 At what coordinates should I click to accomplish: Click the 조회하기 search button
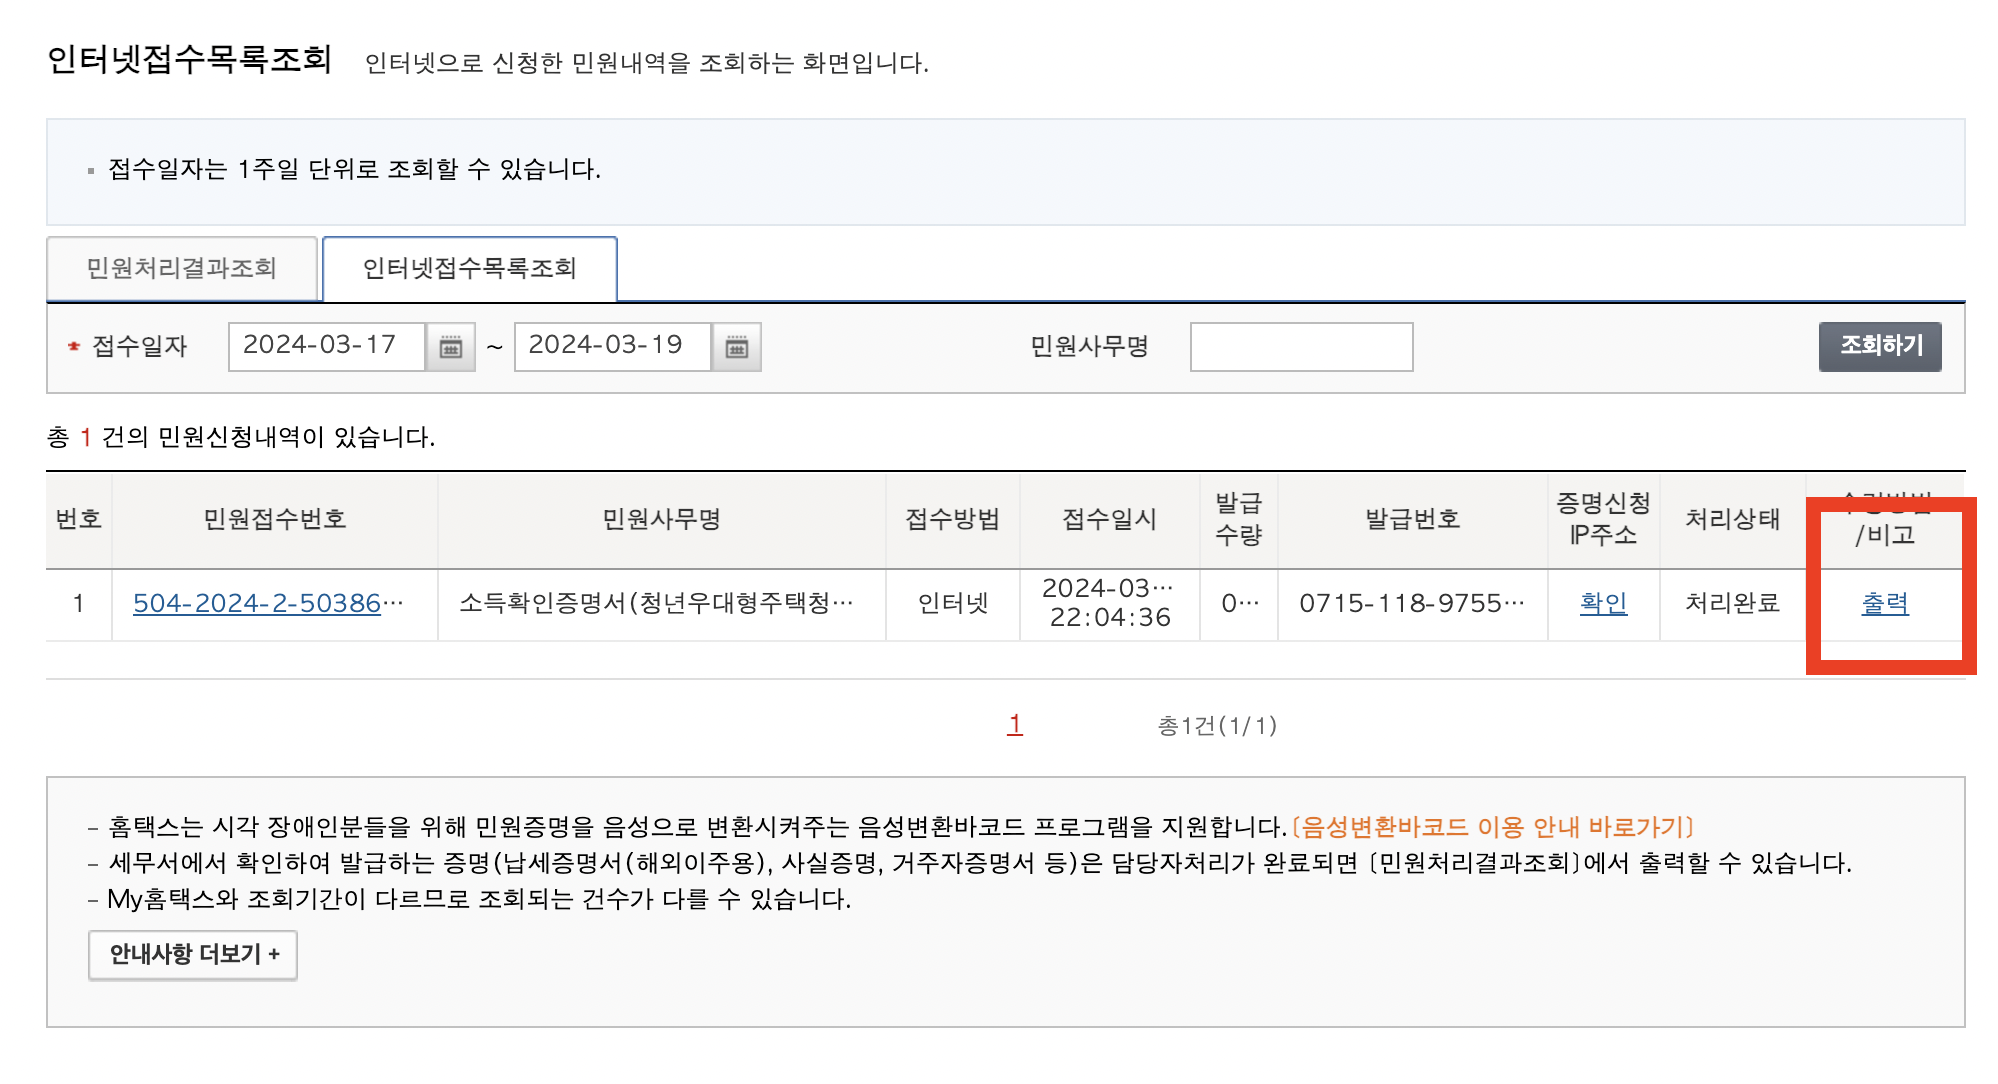pyautogui.click(x=1879, y=346)
